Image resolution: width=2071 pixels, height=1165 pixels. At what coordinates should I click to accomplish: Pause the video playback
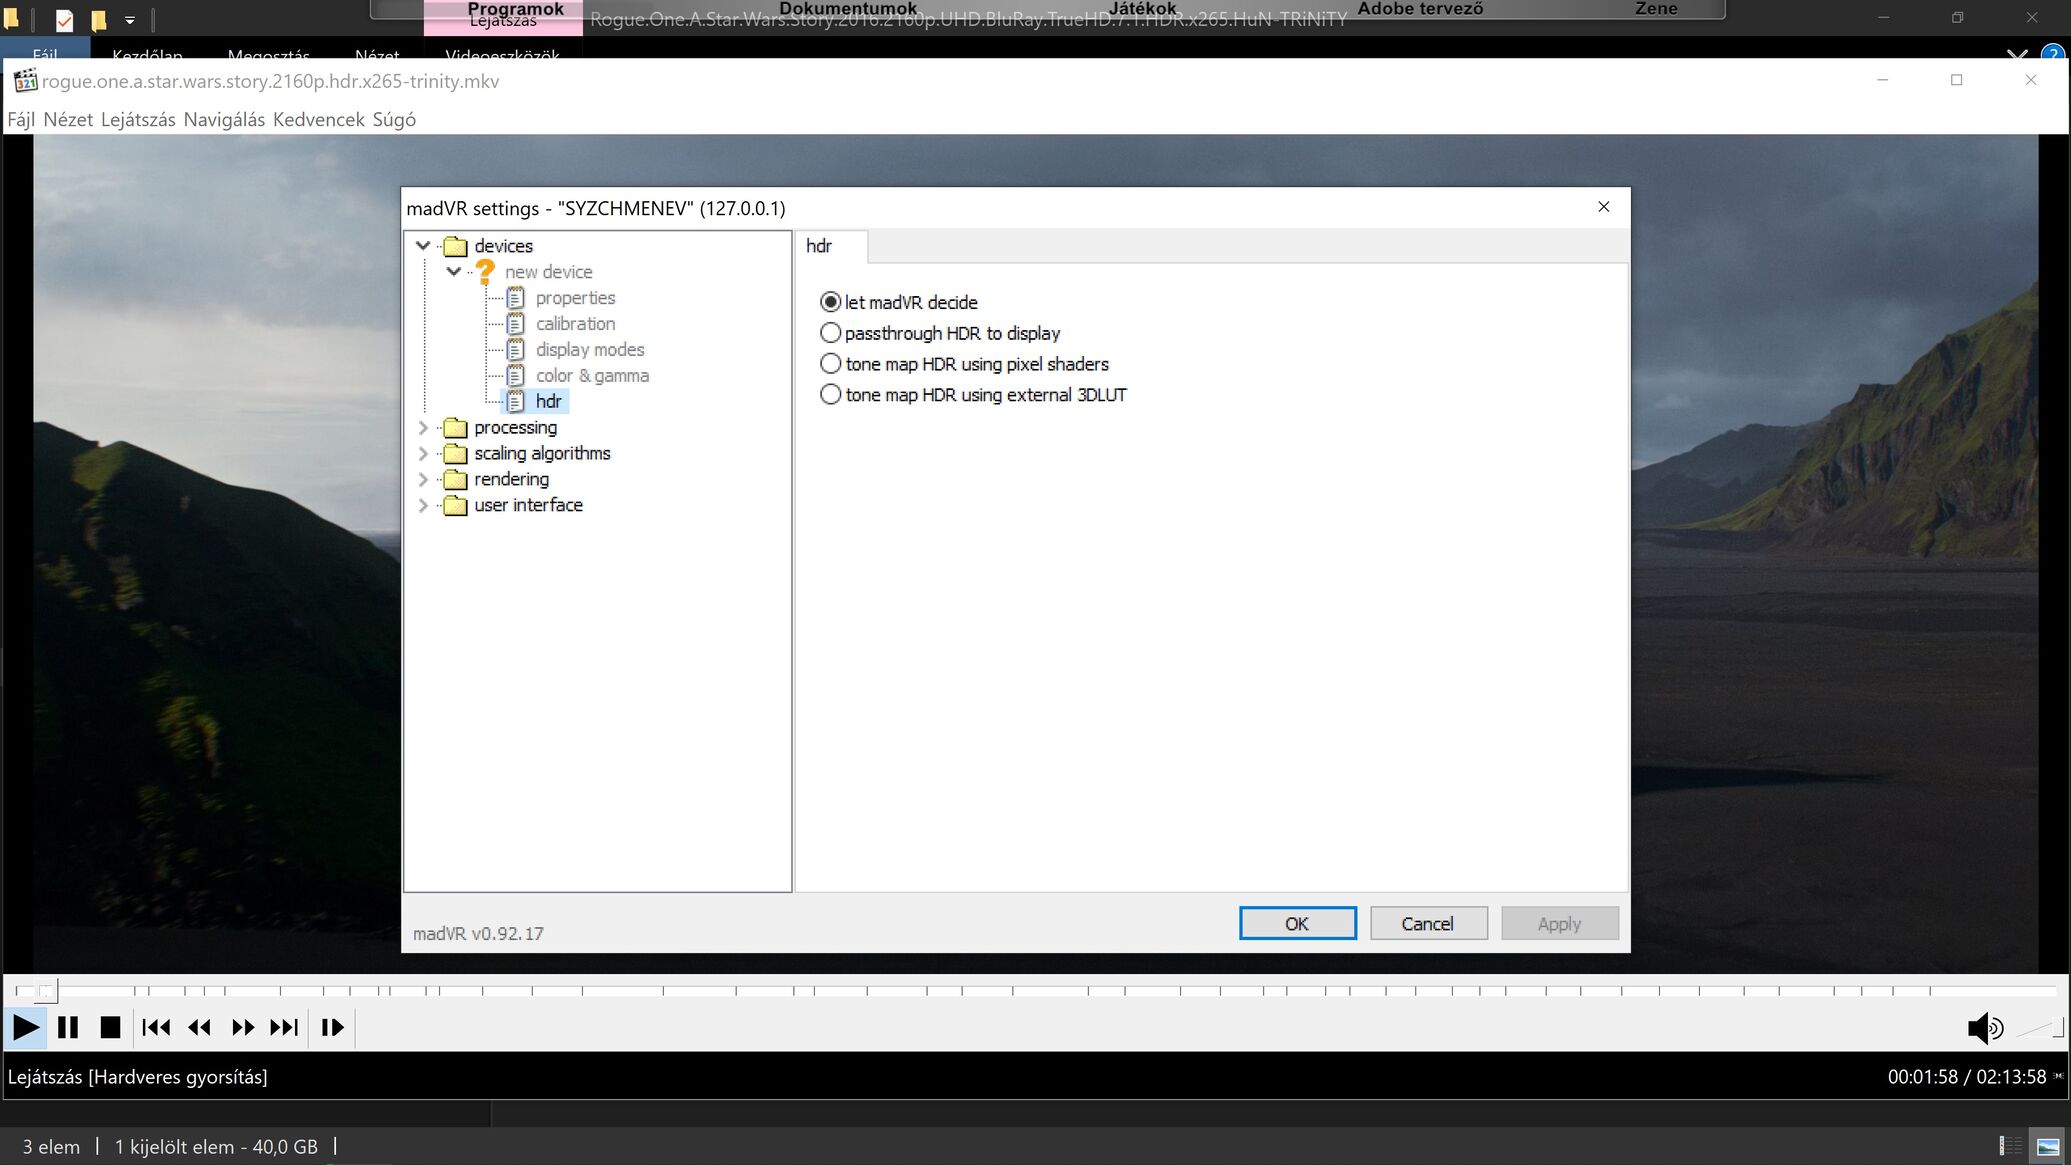68,1027
